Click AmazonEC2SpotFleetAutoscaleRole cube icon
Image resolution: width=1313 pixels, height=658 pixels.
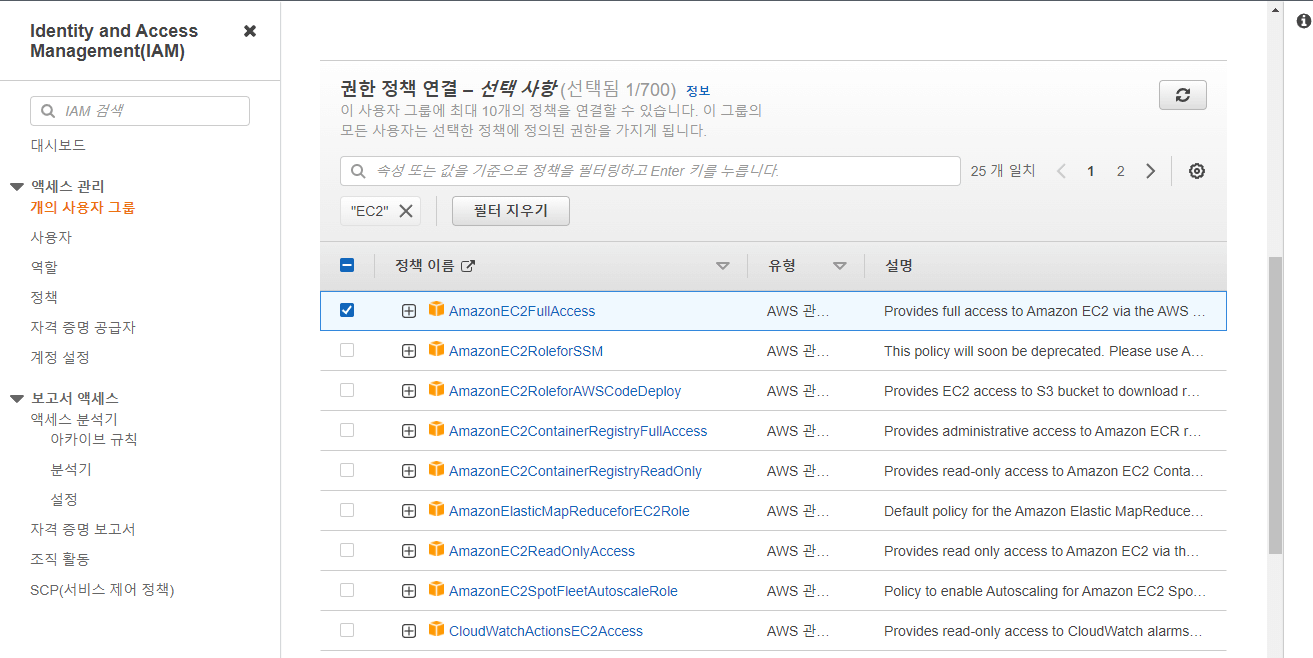pyautogui.click(x=436, y=589)
